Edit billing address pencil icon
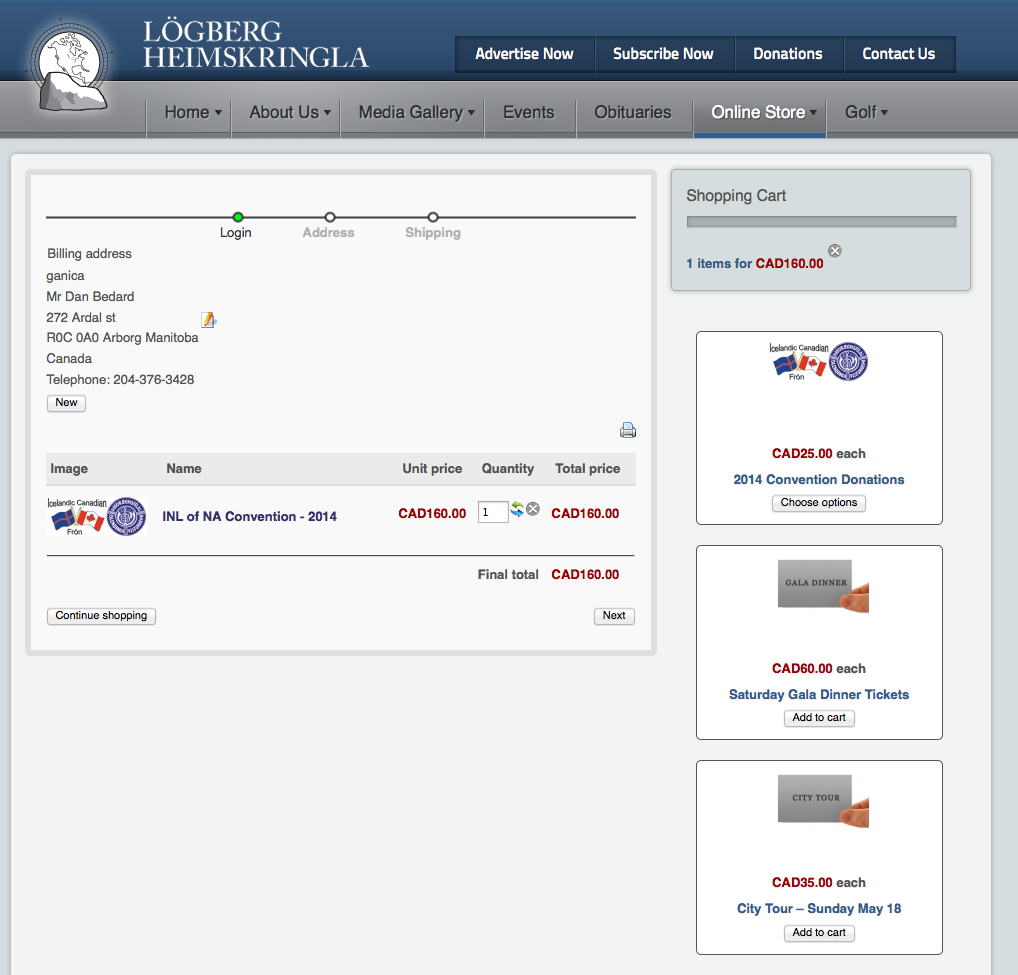 click(x=208, y=319)
